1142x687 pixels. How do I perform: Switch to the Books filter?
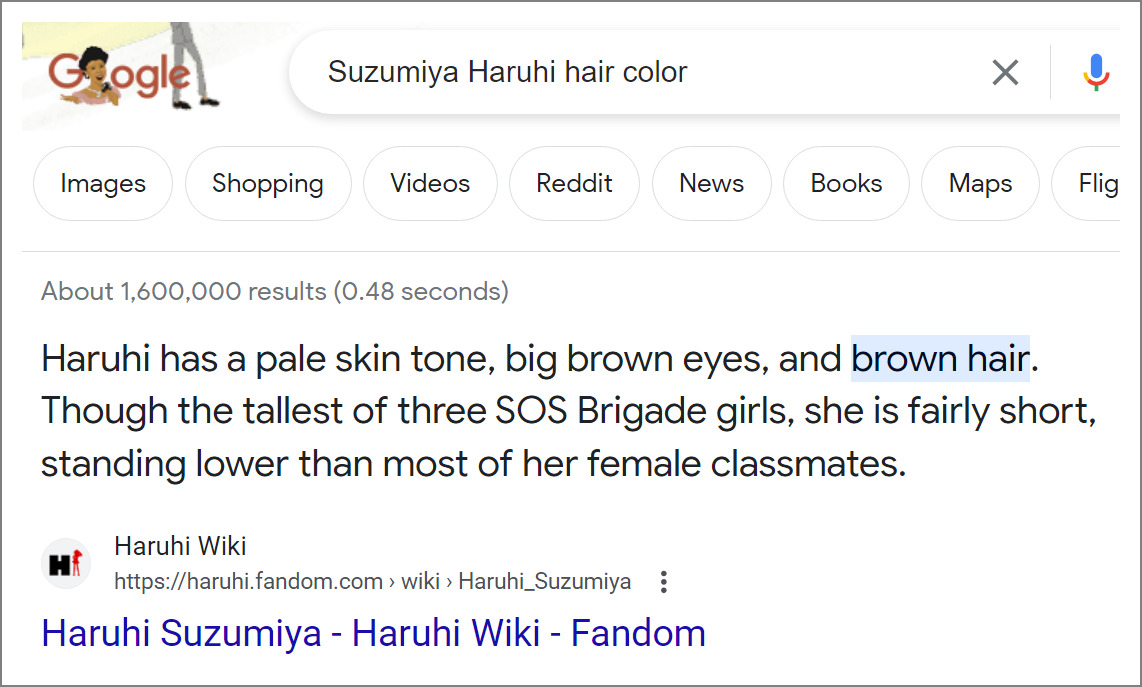(x=846, y=184)
